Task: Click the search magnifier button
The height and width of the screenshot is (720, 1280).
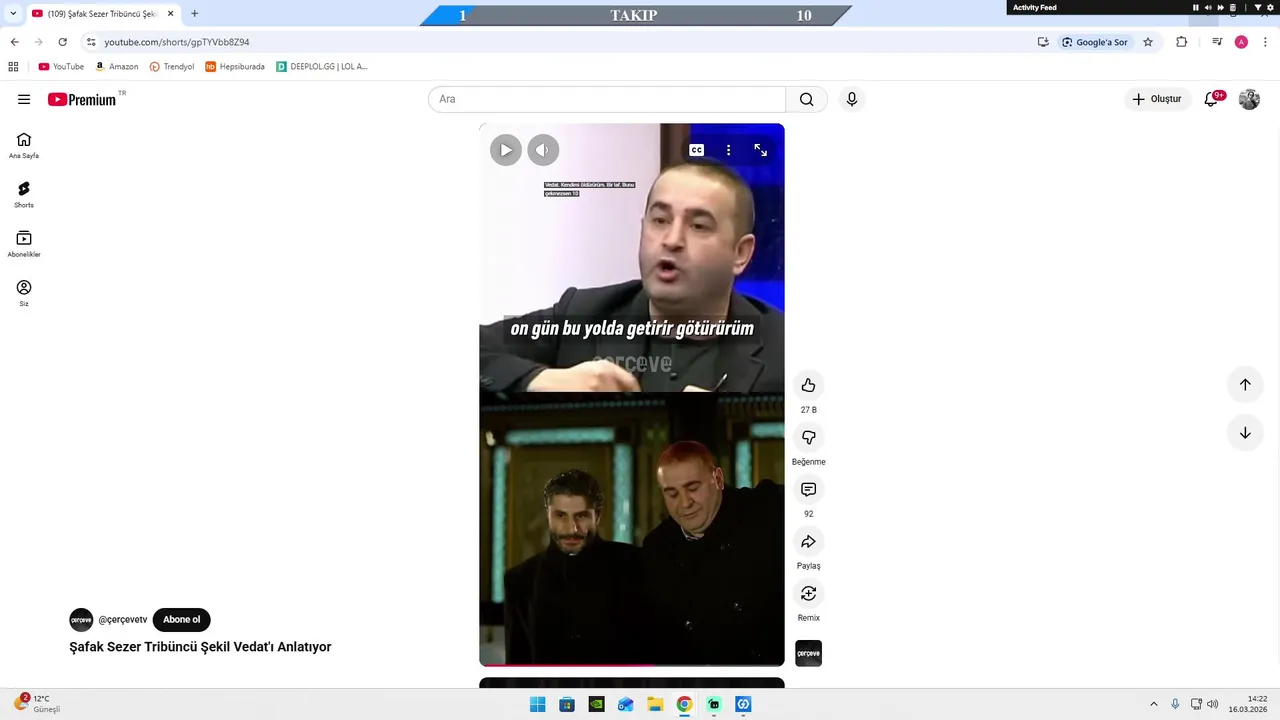Action: click(806, 99)
